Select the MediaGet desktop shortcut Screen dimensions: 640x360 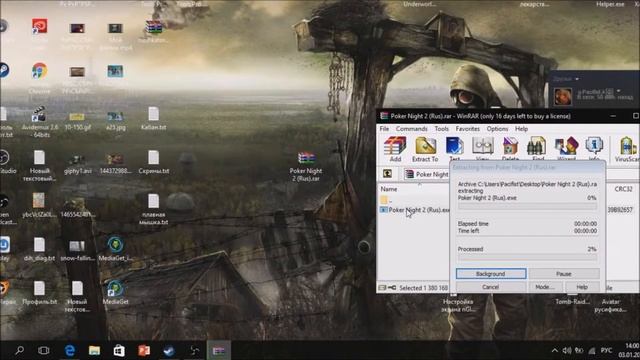[116, 292]
